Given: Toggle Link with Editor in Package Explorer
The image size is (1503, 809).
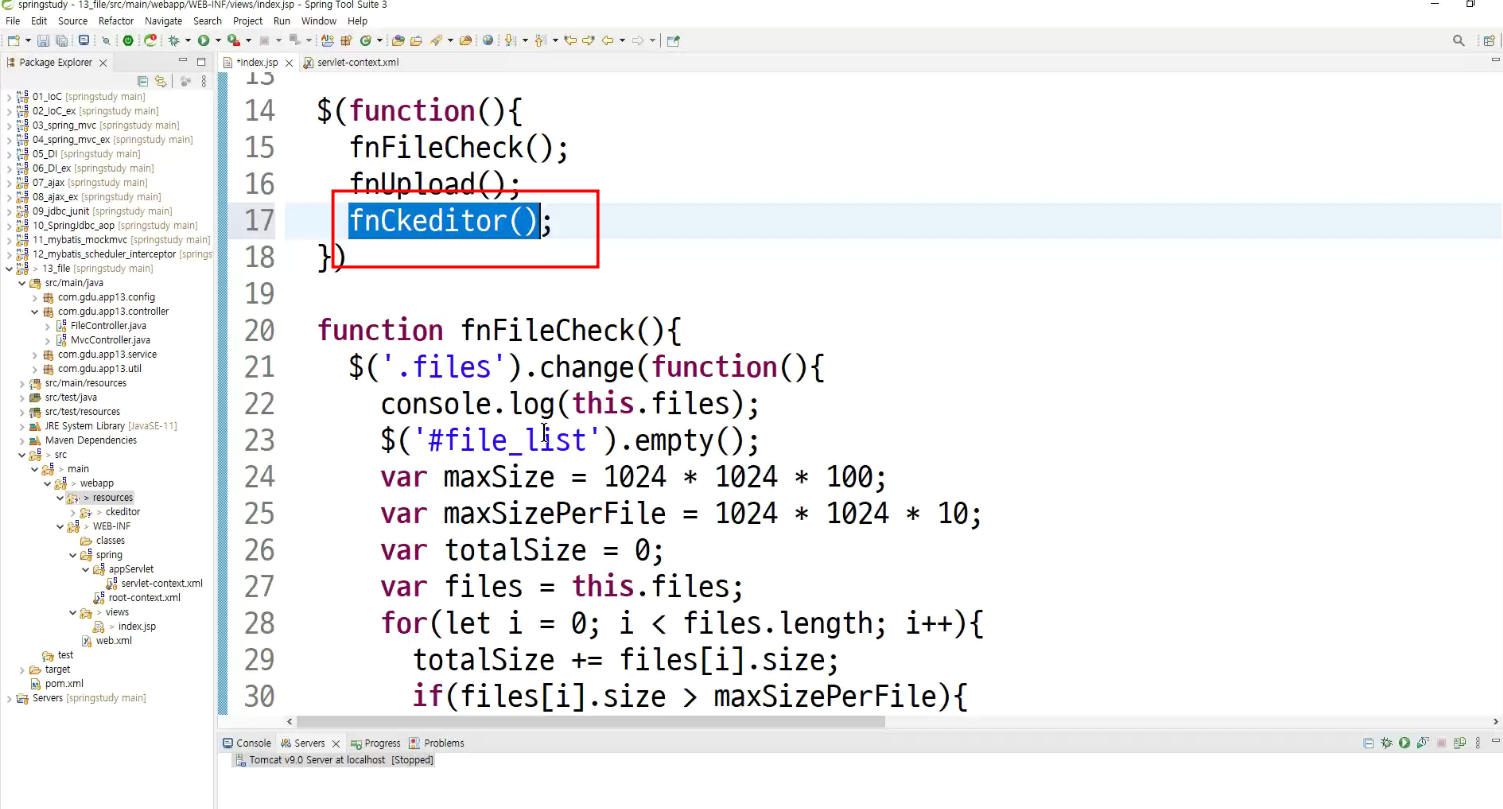Looking at the screenshot, I should 160,81.
